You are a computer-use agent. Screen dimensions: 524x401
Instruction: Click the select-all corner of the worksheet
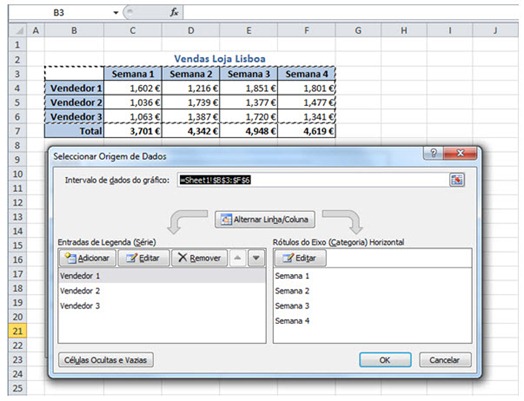click(x=18, y=30)
